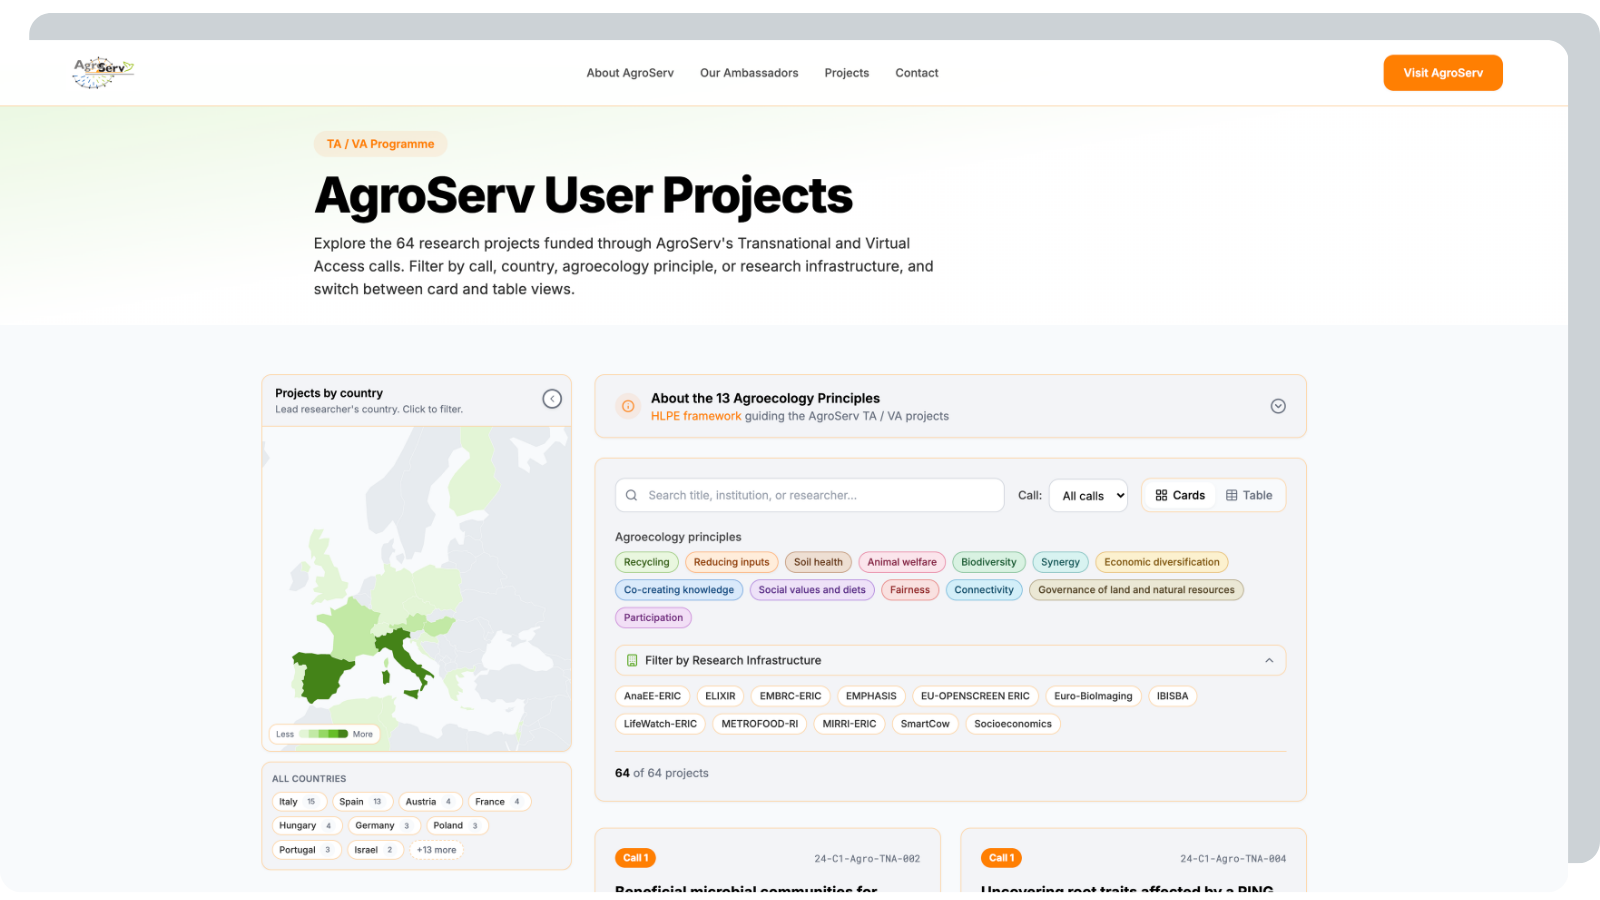Click the AgroServ logo

click(x=103, y=72)
